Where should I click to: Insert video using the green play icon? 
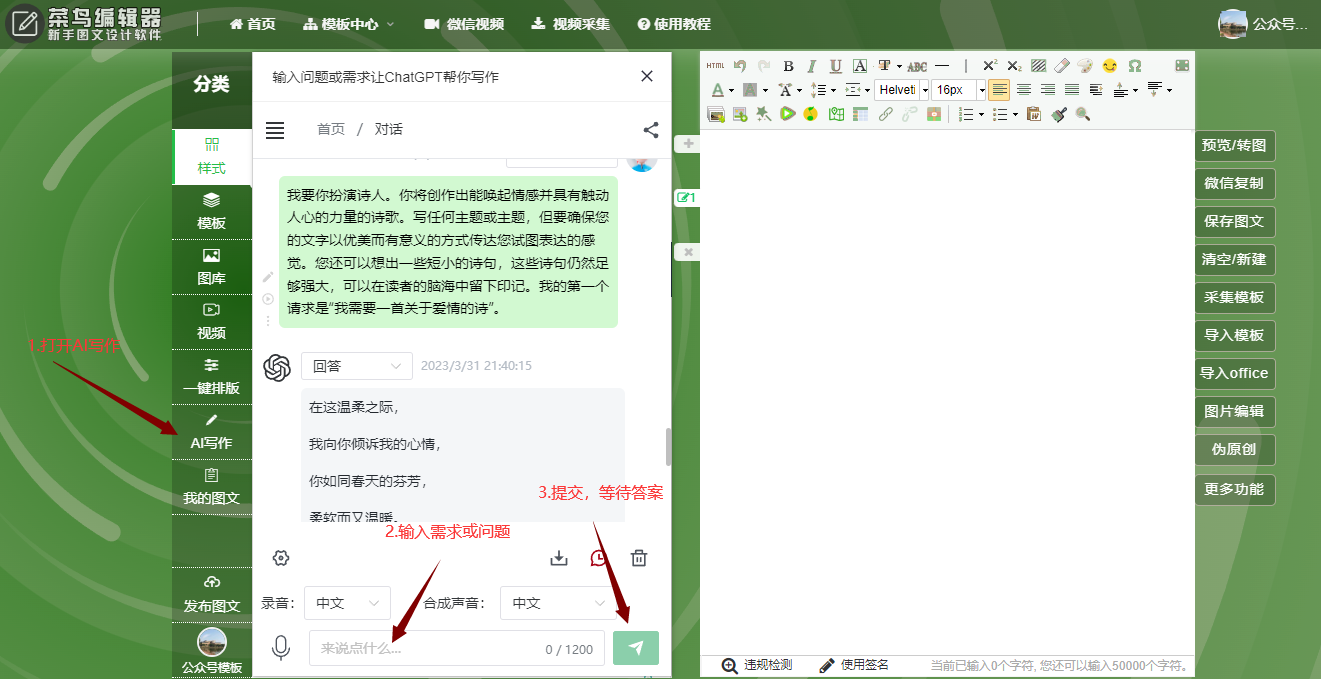tap(788, 114)
